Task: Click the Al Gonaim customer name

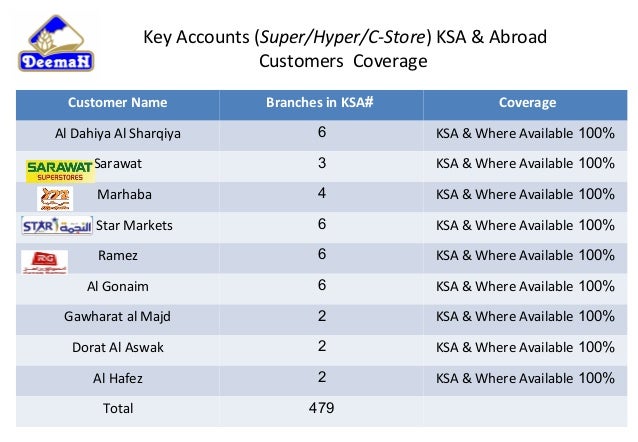Action: 118,287
